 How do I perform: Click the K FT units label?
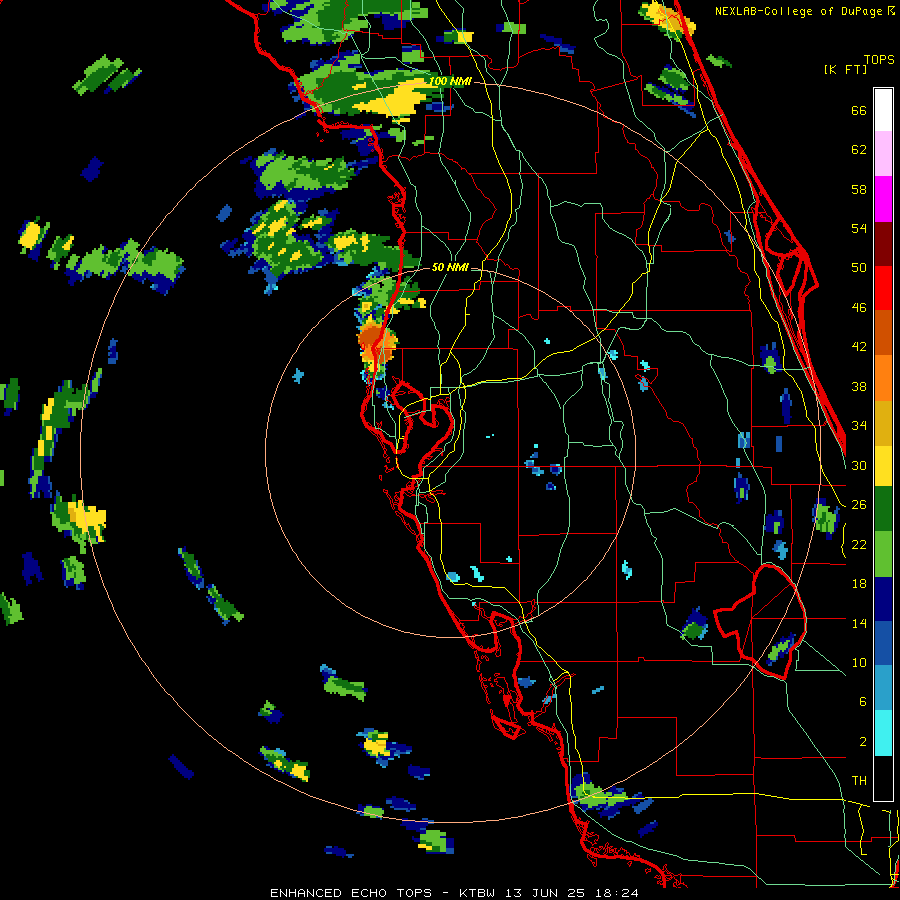coord(845,69)
